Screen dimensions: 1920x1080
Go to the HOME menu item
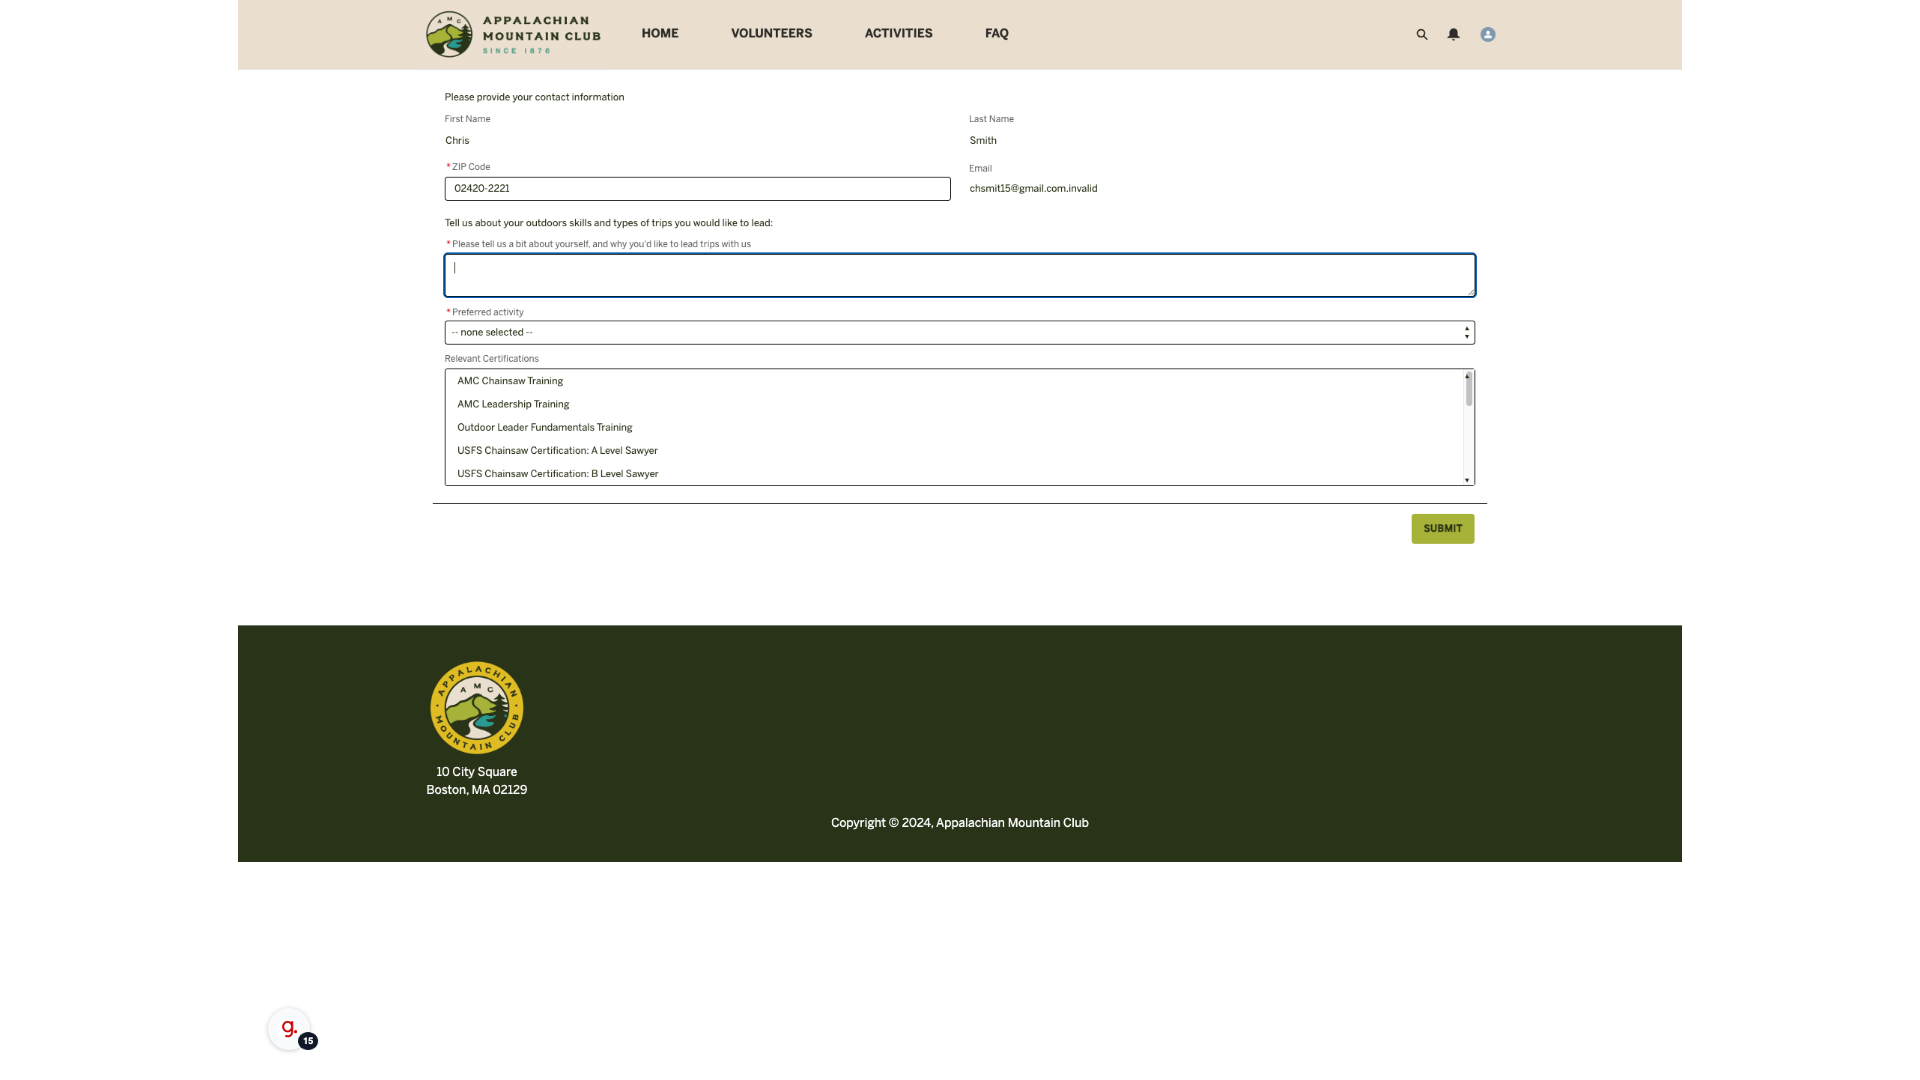click(x=659, y=33)
